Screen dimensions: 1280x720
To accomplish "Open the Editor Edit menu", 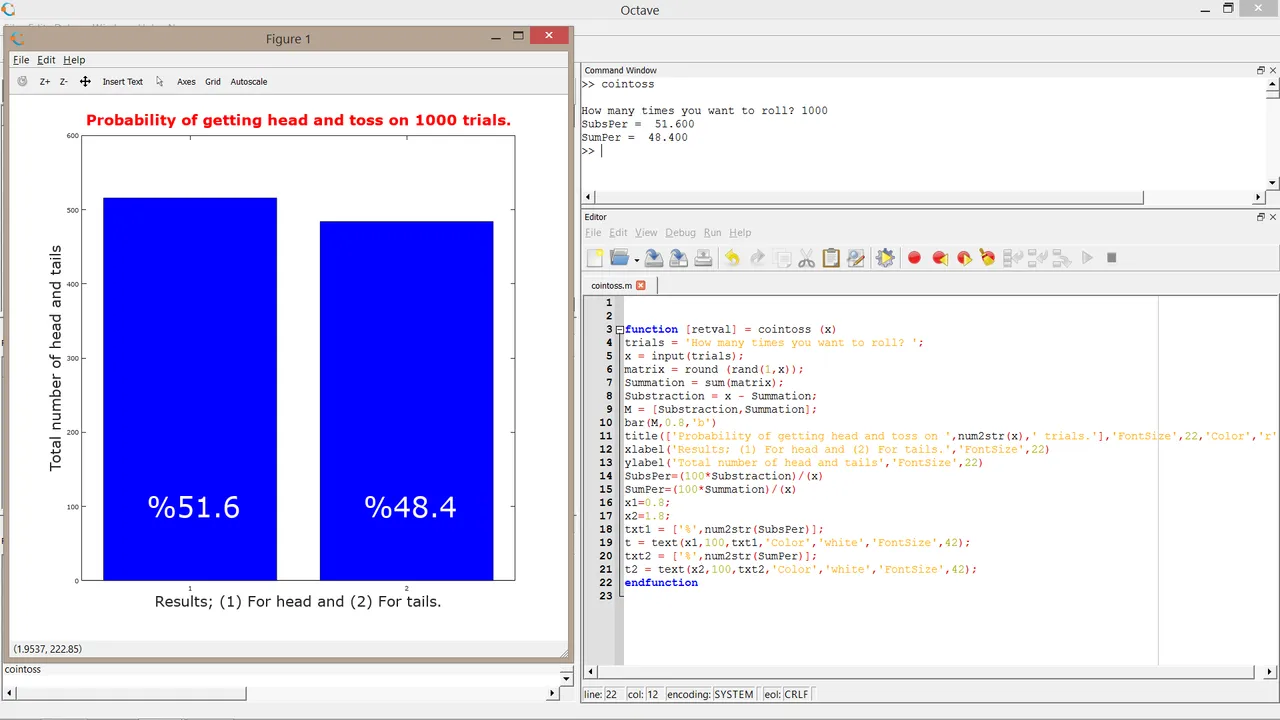I will tap(619, 233).
